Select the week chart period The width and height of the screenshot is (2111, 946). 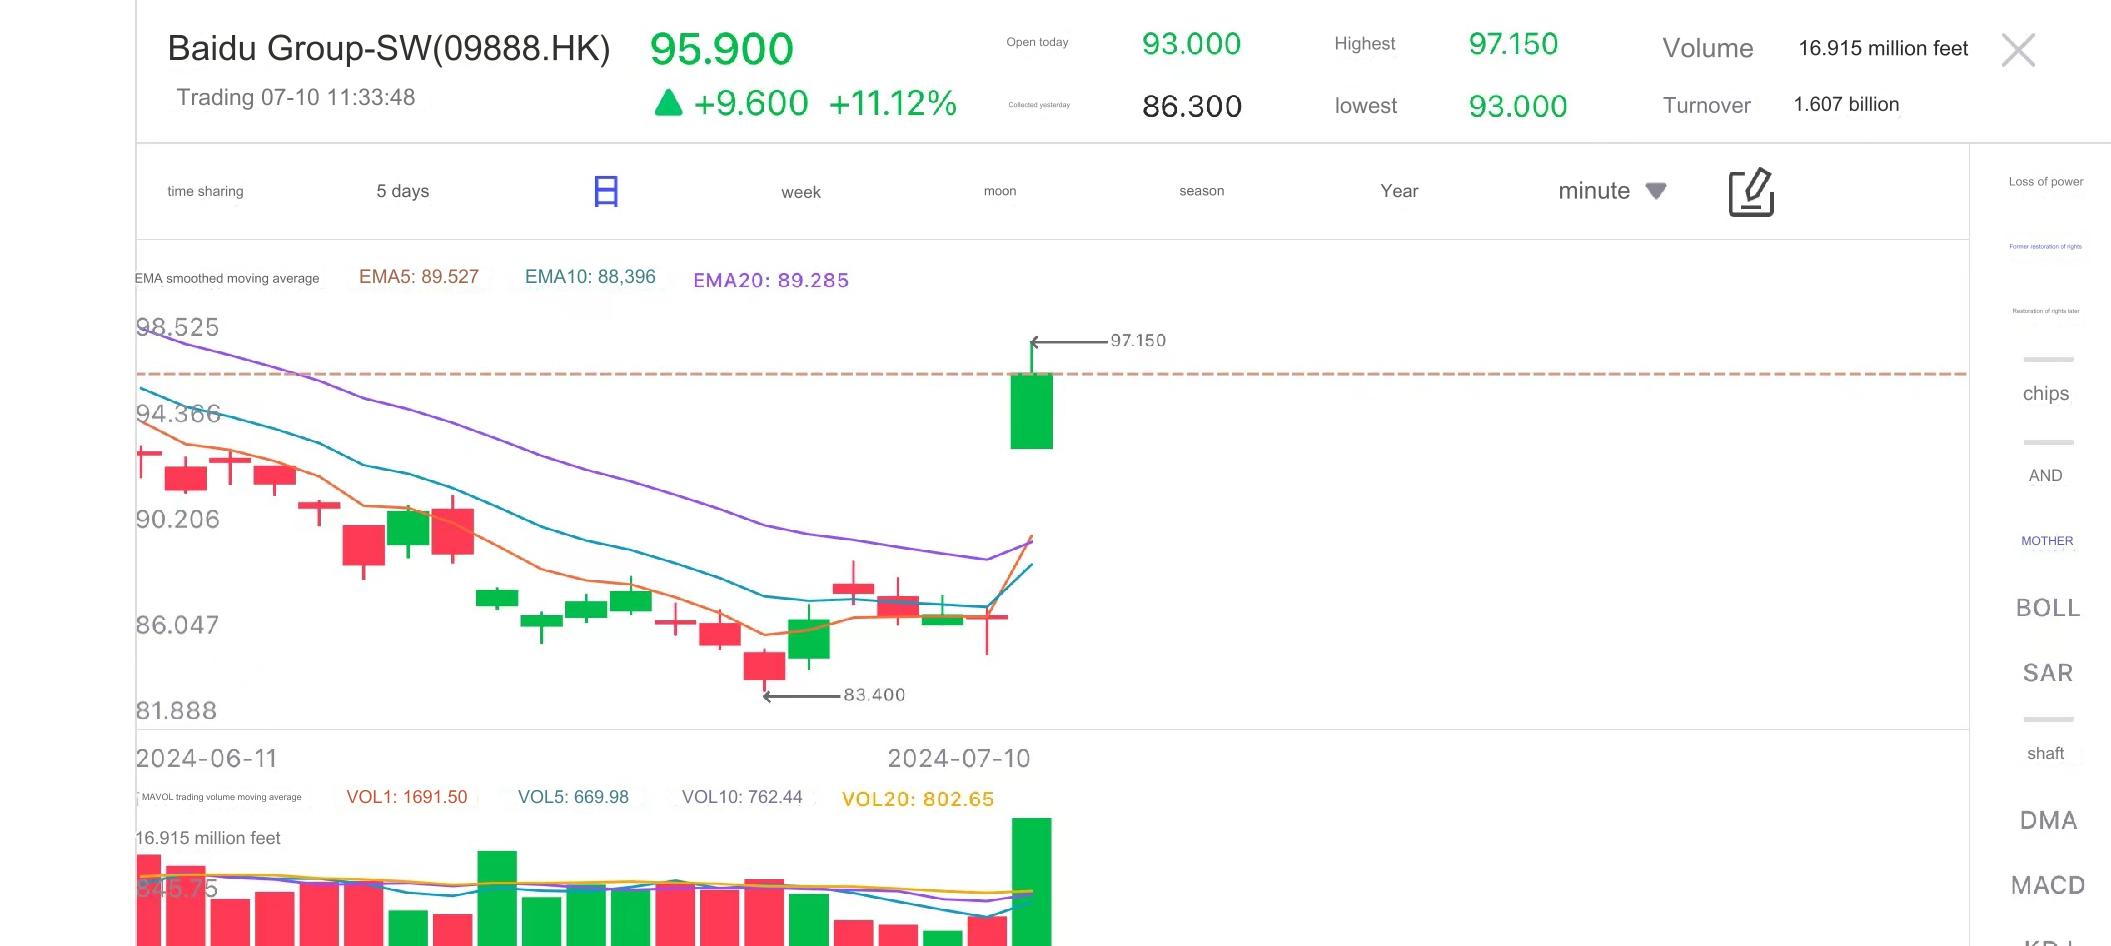click(x=800, y=192)
